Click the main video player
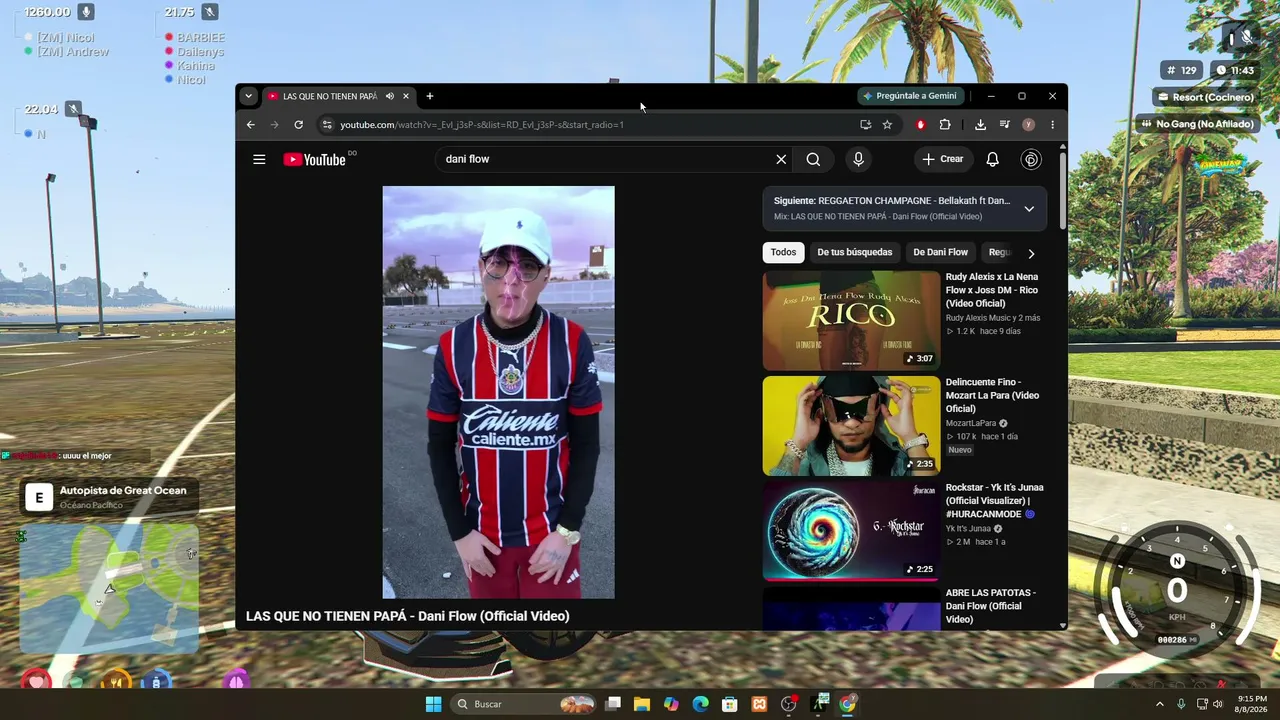The height and width of the screenshot is (720, 1280). [x=498, y=392]
